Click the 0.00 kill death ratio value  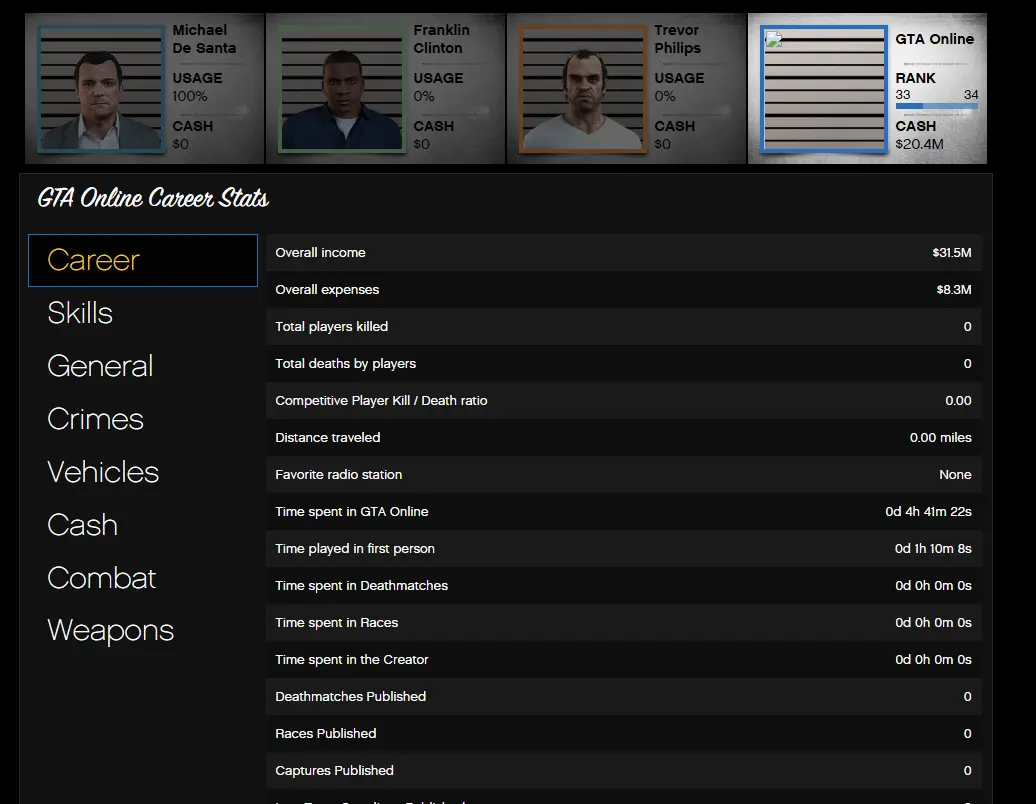[x=958, y=400]
